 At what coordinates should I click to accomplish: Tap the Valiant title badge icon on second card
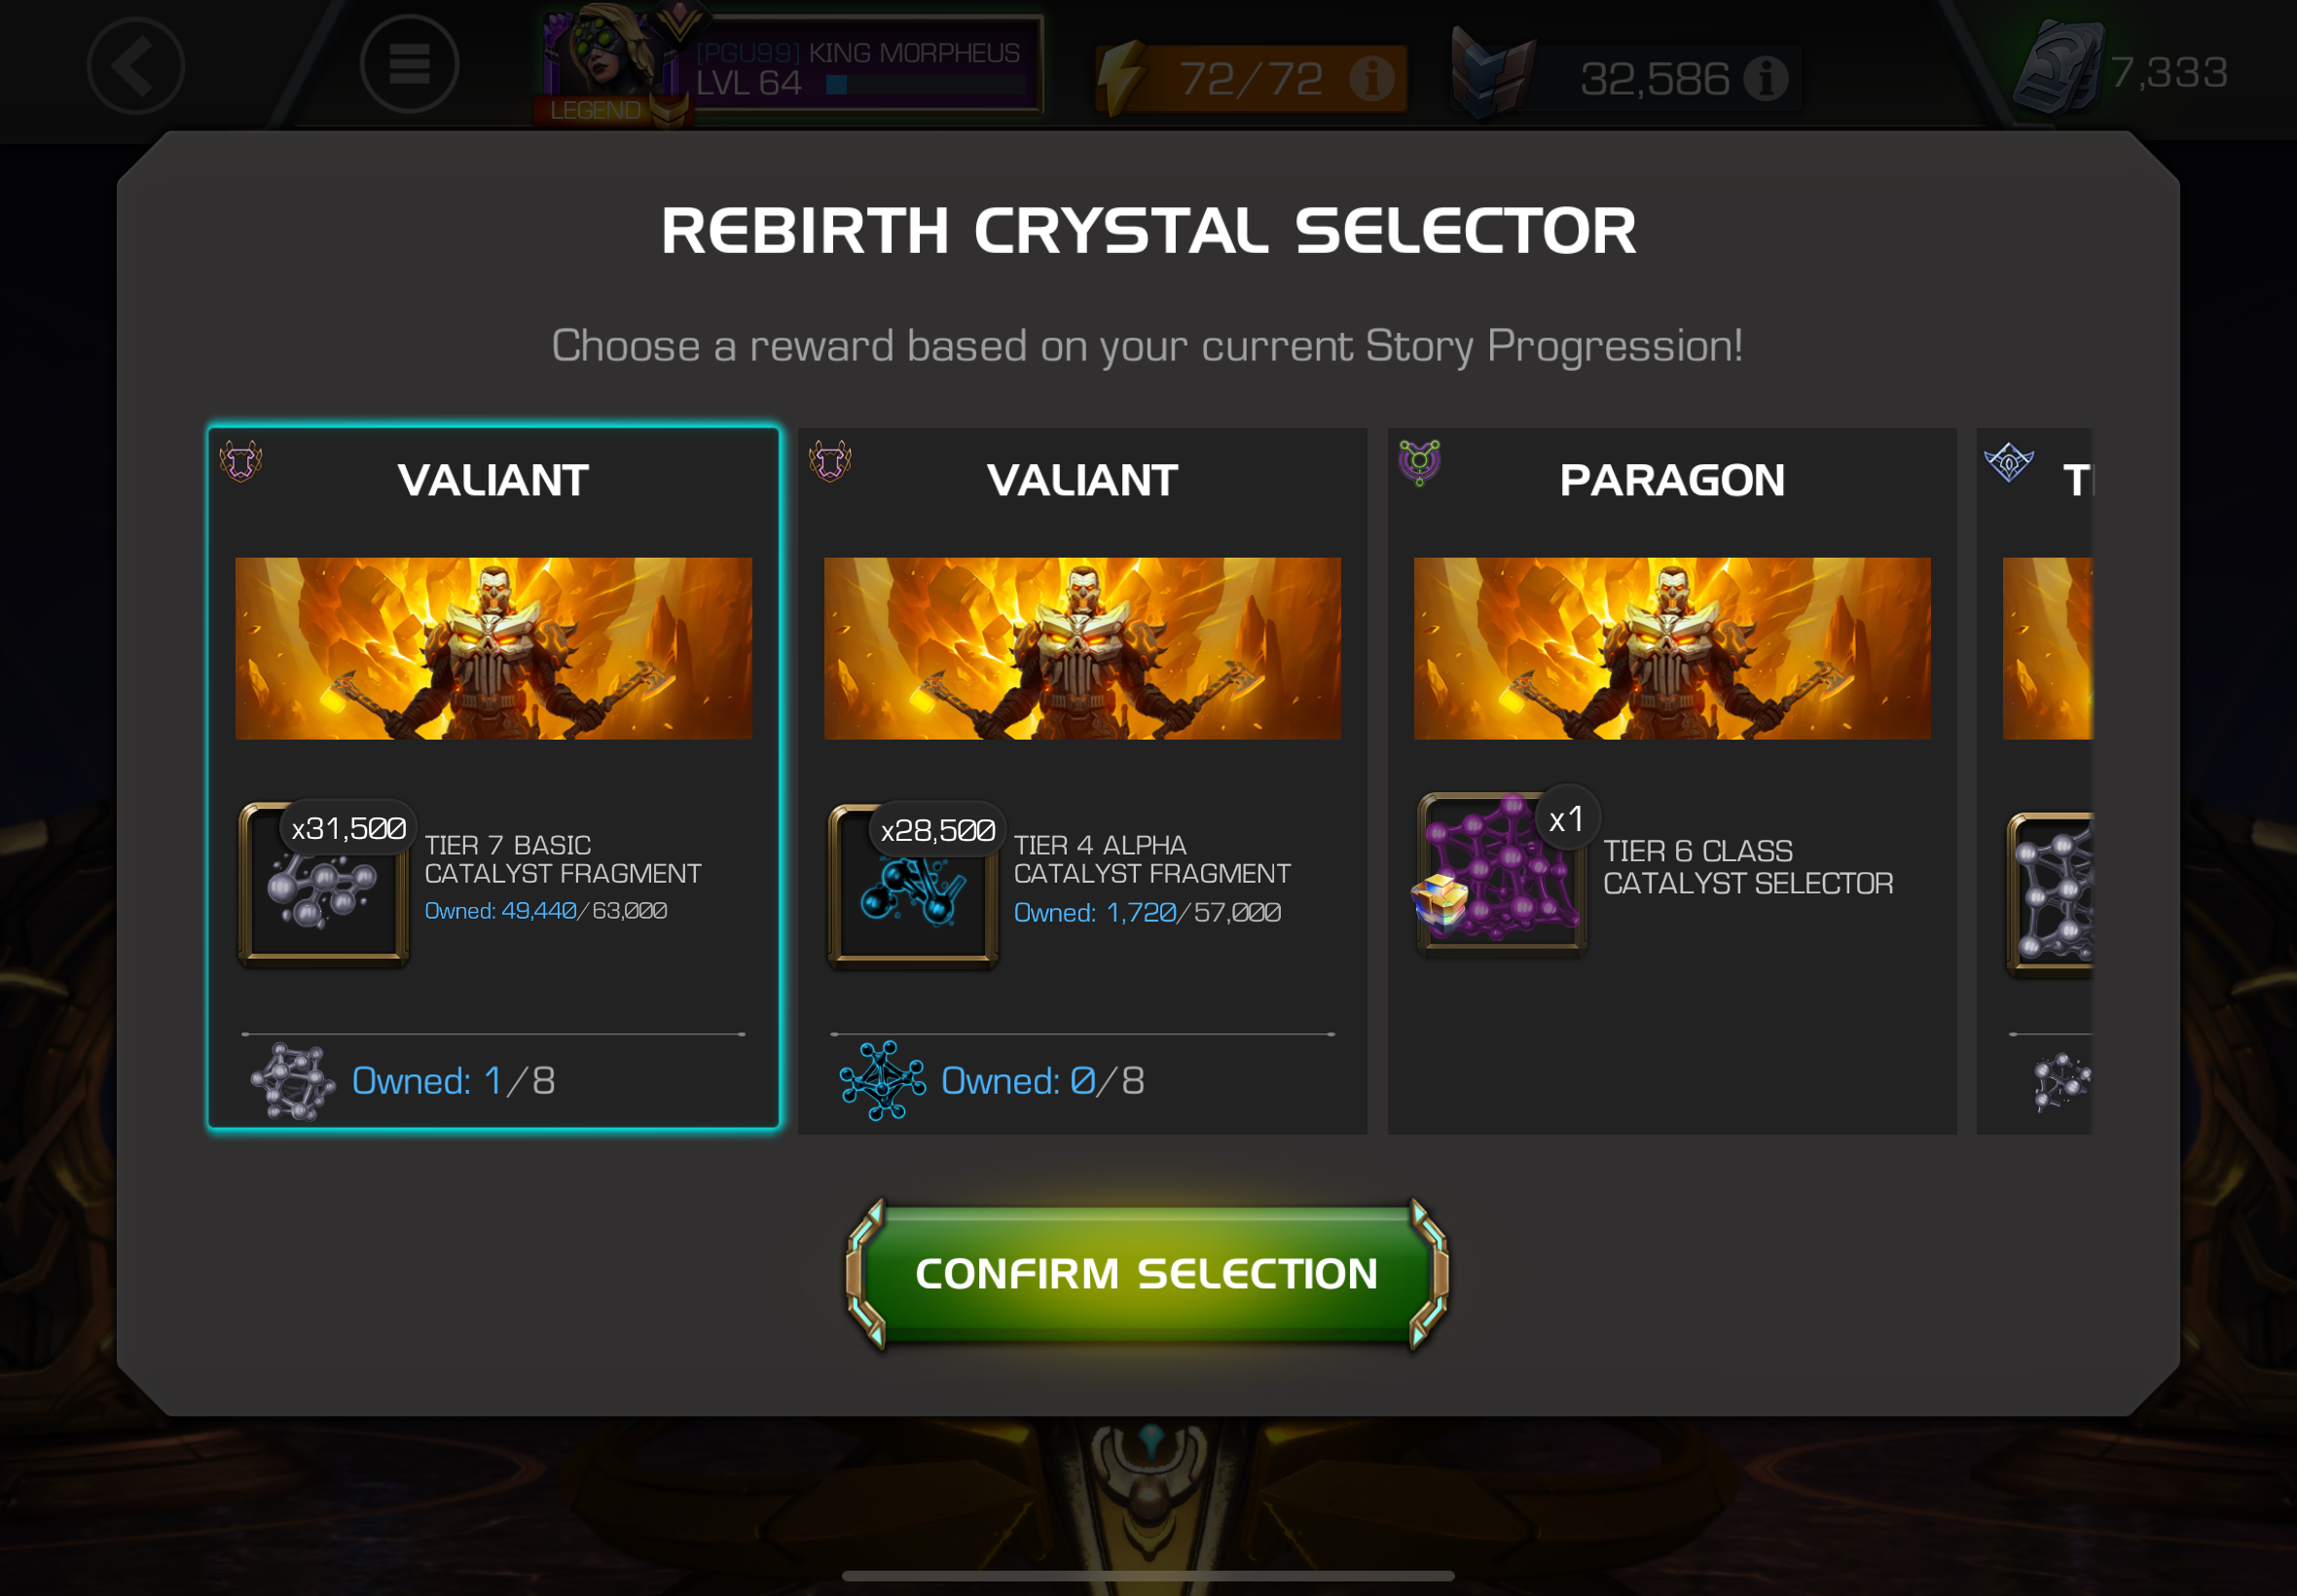click(830, 461)
